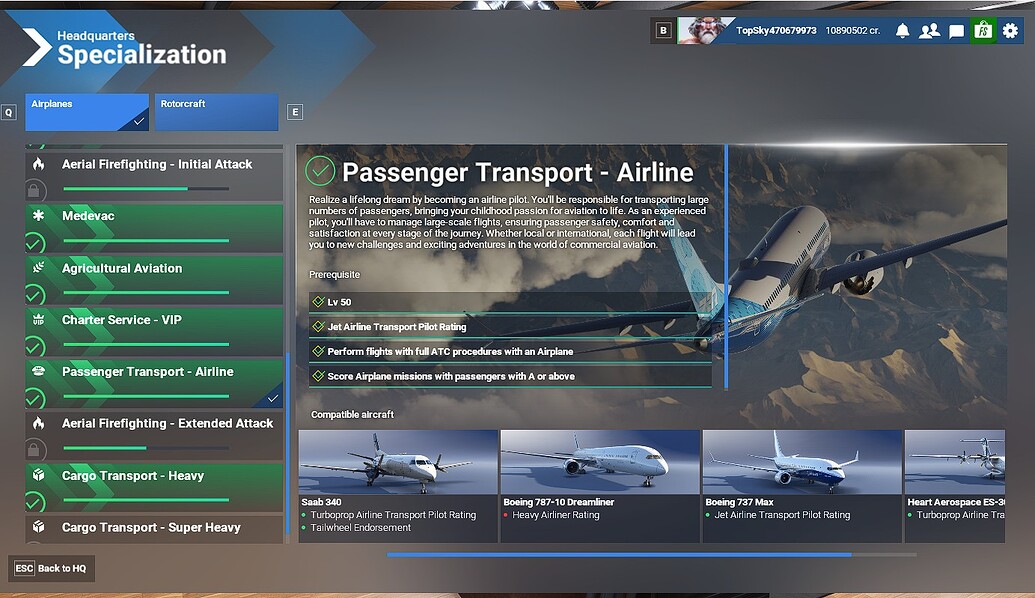Click the Agricultural Aviation completed checkmark

34,294
